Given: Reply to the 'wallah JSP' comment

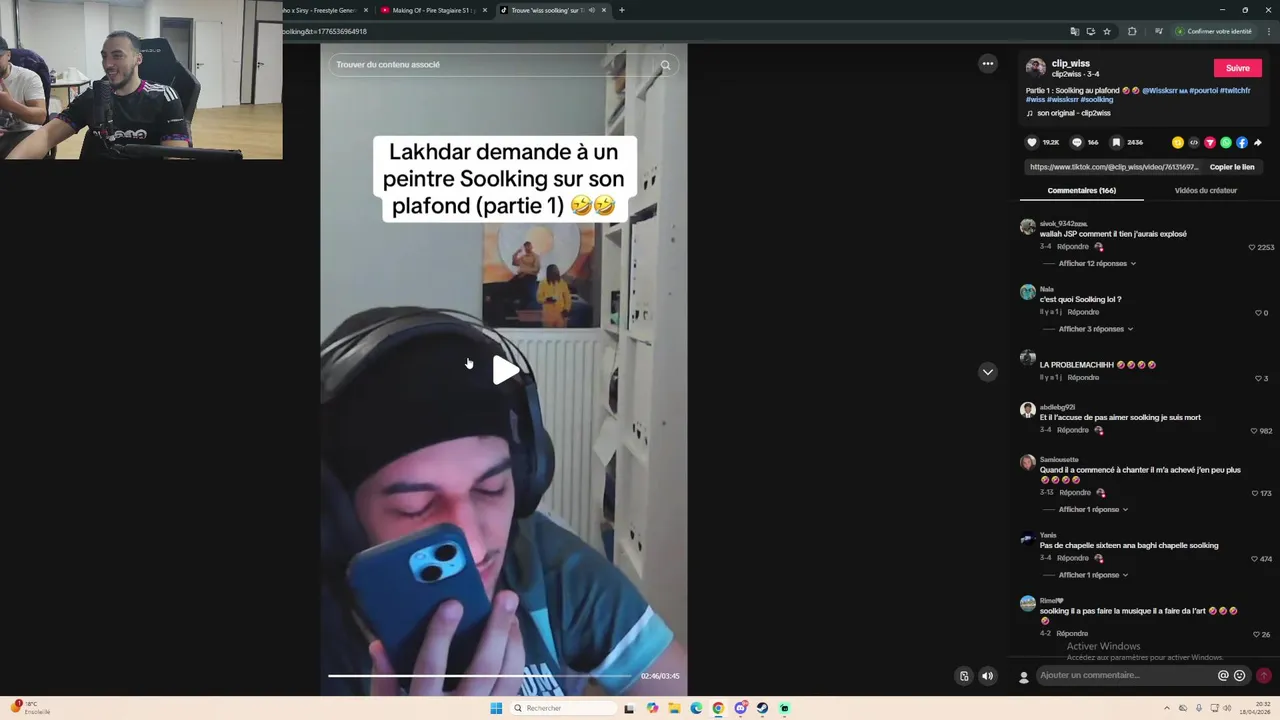Looking at the screenshot, I should point(1072,247).
